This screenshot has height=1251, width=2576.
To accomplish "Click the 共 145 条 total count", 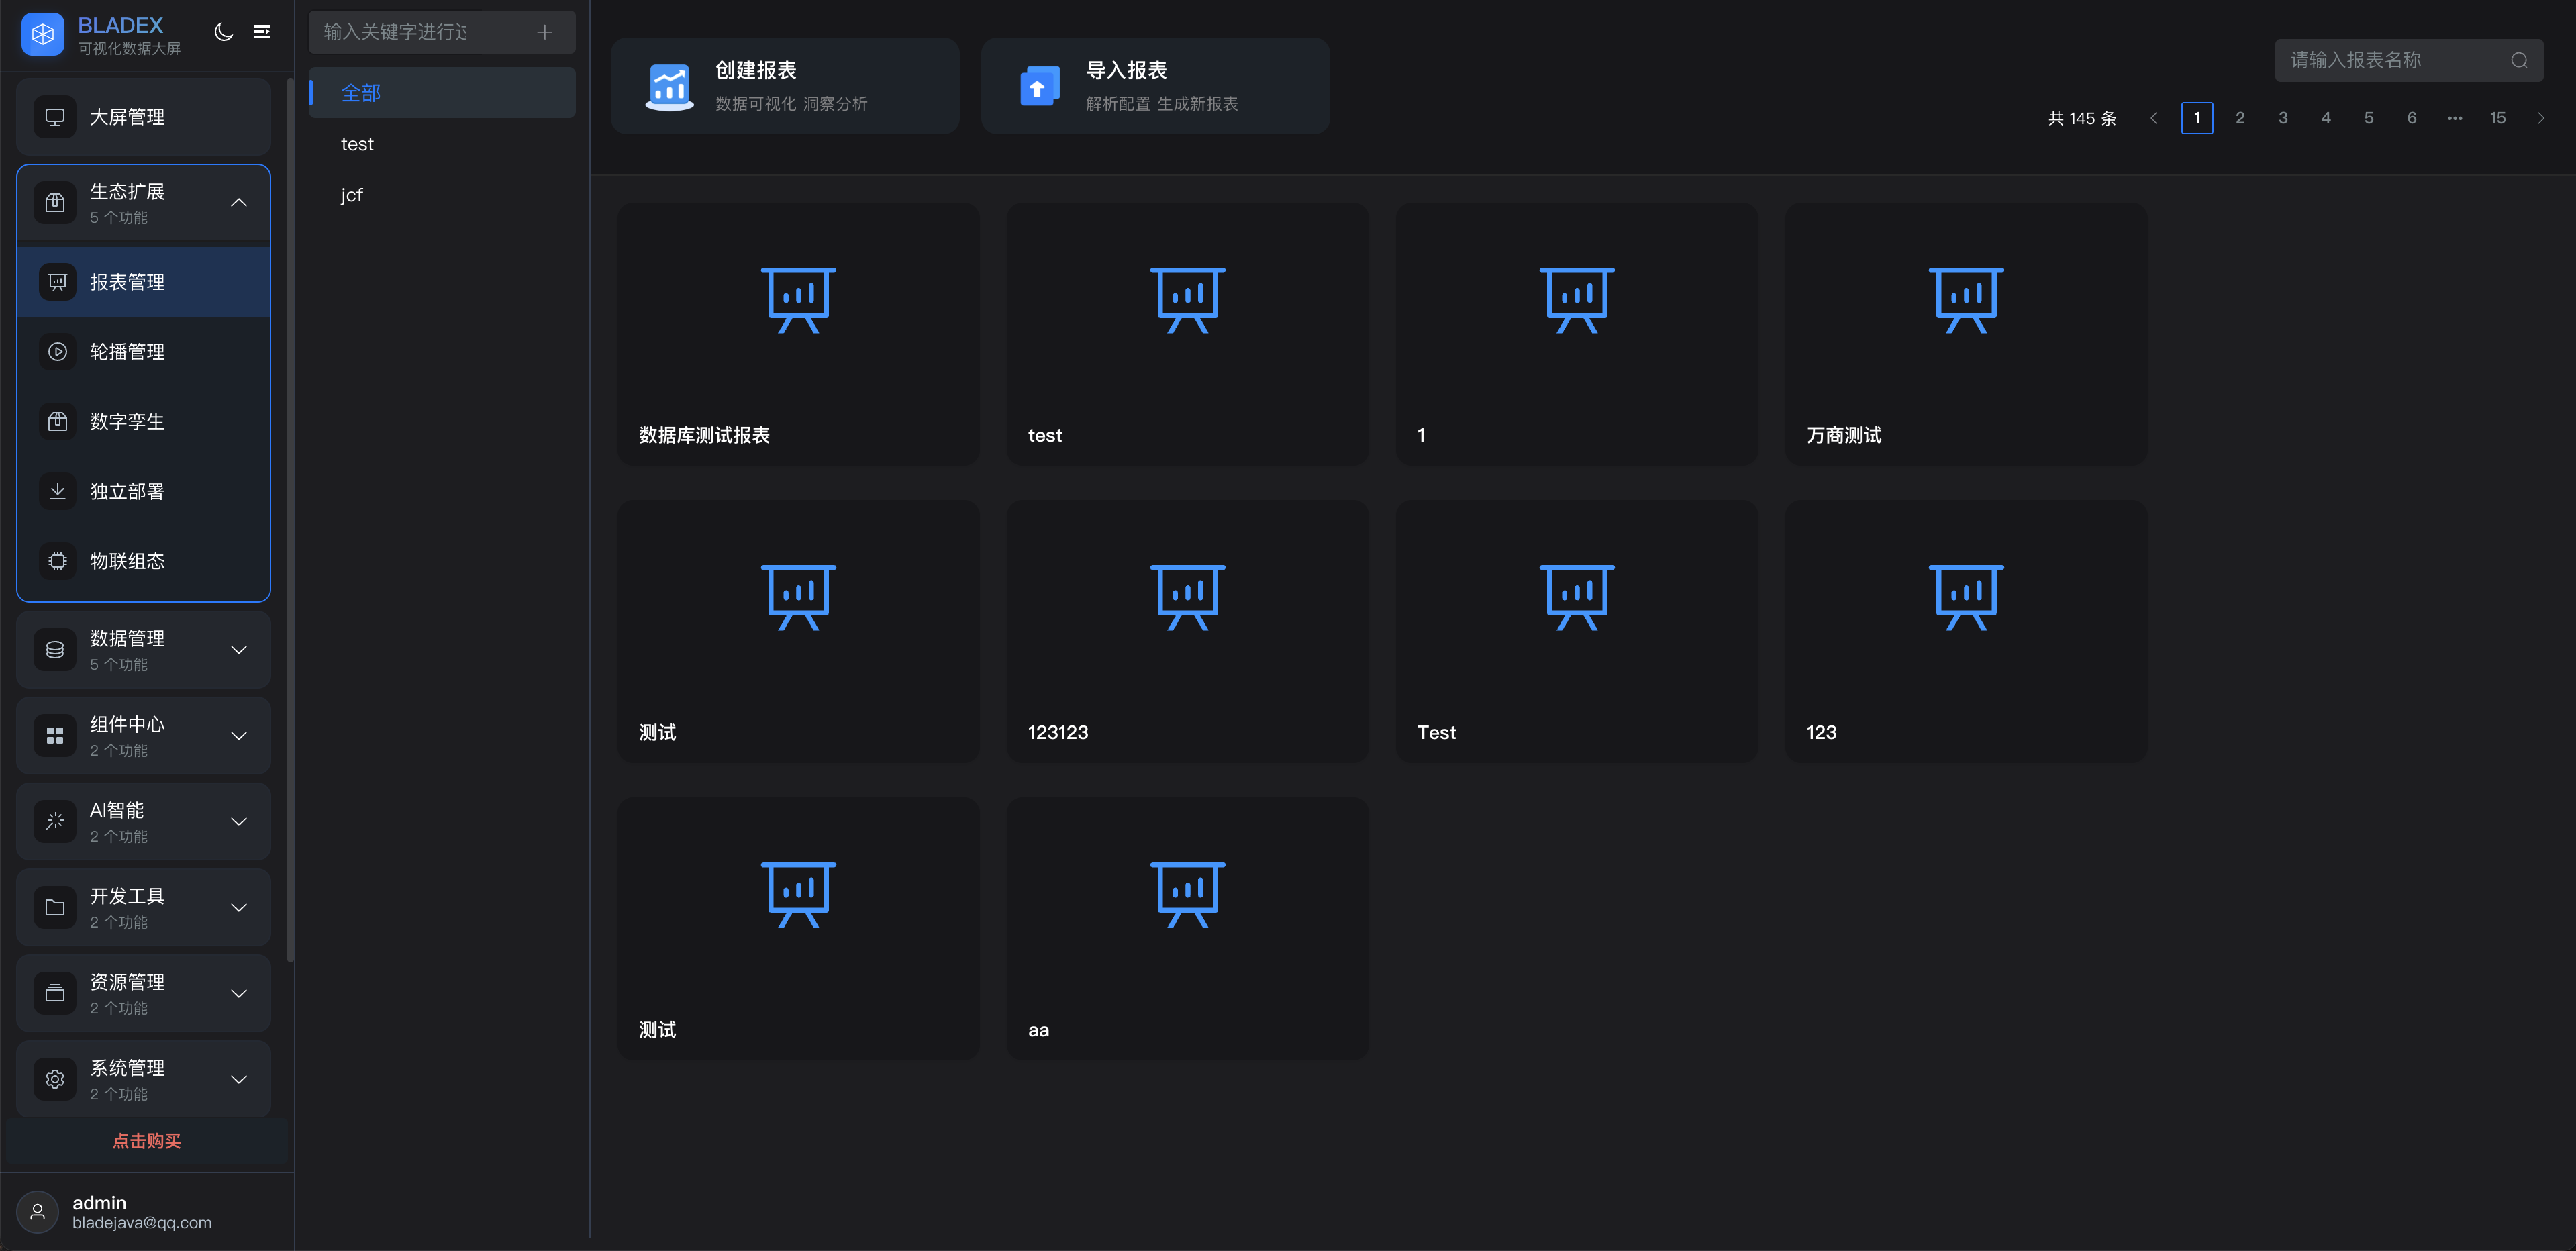I will tap(2082, 118).
